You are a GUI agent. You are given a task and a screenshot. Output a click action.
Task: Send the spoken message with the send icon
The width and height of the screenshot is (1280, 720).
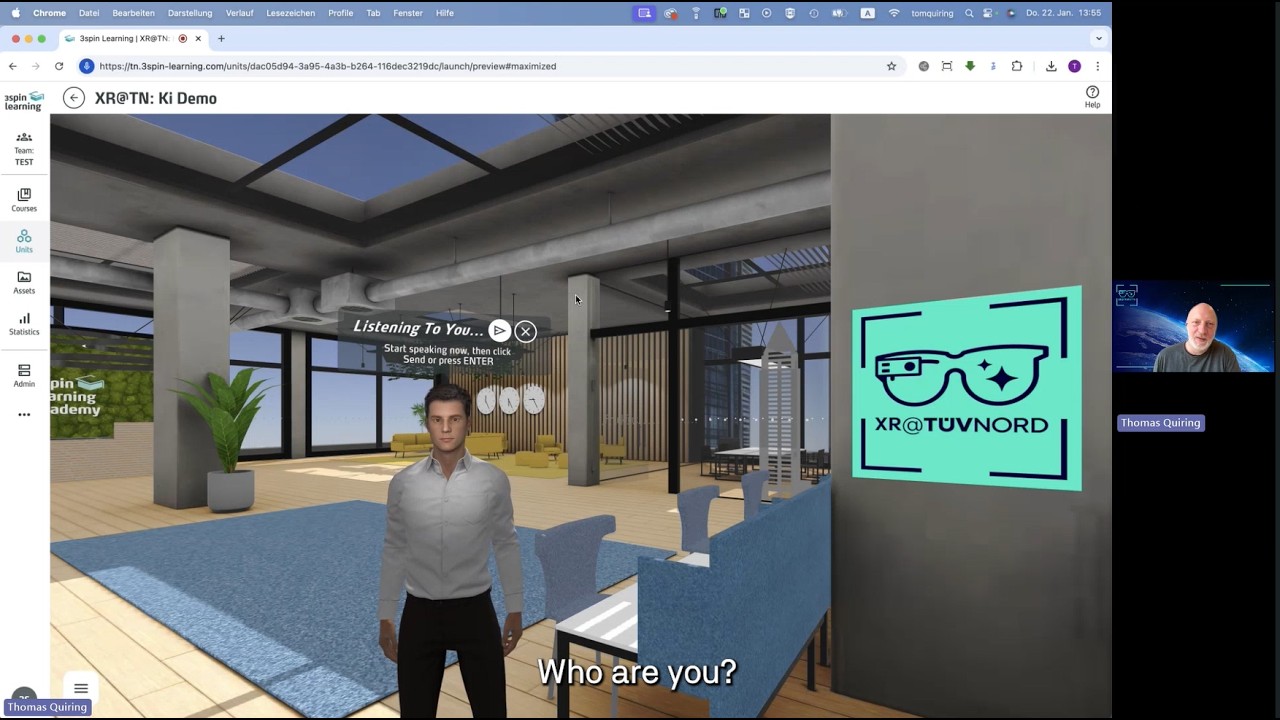click(x=499, y=330)
